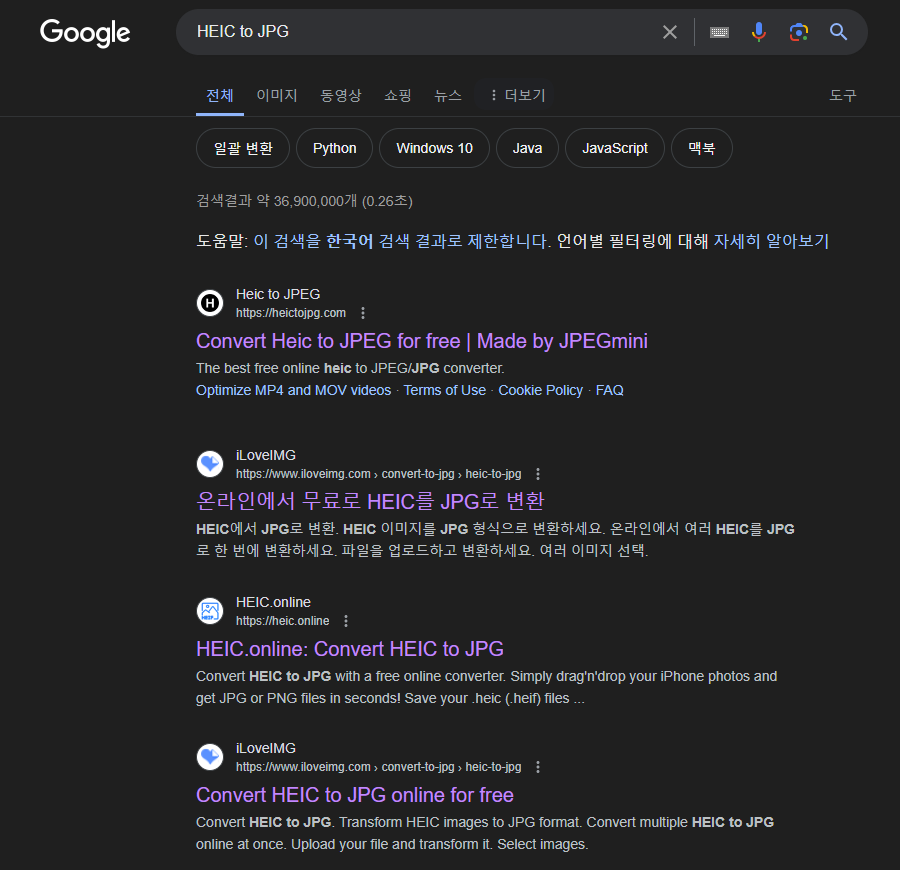Apply the Python filter chip
The width and height of the screenshot is (900, 870).
[x=335, y=148]
